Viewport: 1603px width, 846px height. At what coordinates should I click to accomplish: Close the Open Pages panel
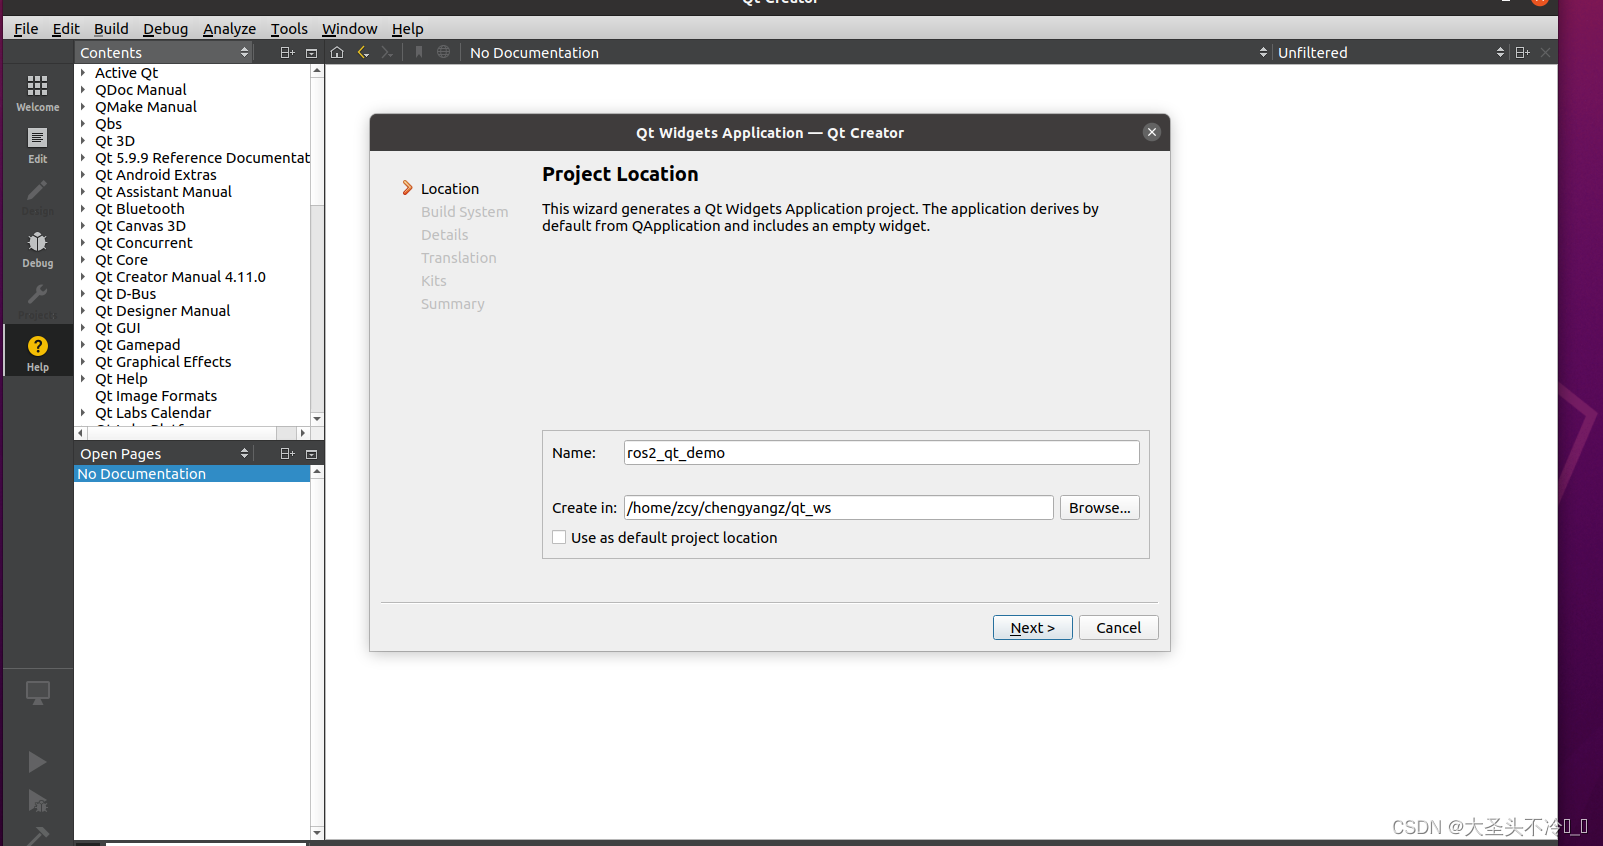pos(311,453)
